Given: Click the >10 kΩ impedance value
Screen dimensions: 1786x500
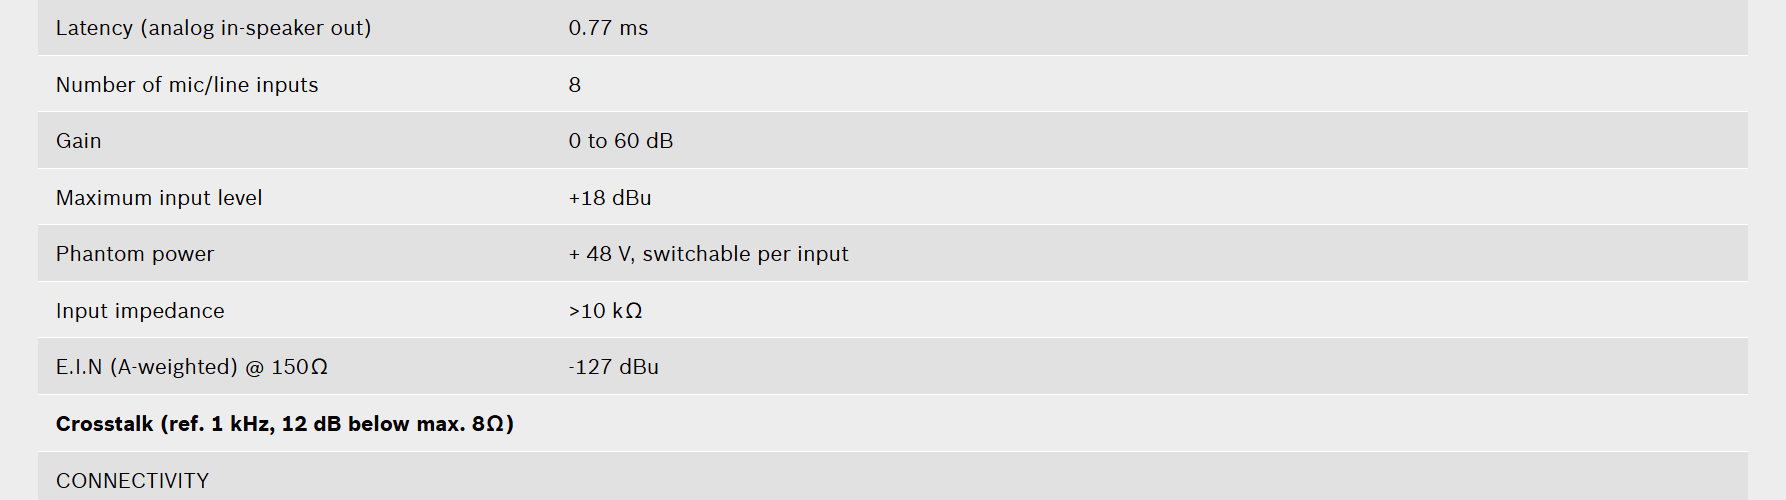Looking at the screenshot, I should [606, 311].
